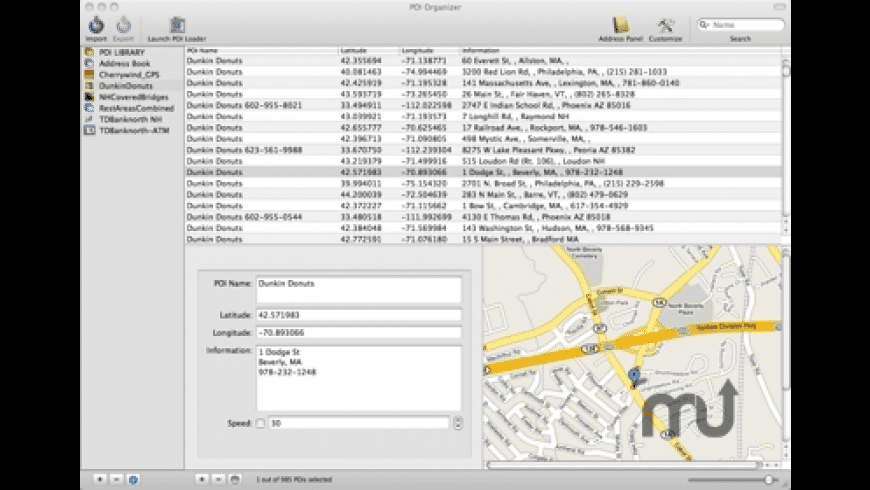Image resolution: width=870 pixels, height=490 pixels.
Task: Remove the selected POI with minus button
Action: point(219,479)
